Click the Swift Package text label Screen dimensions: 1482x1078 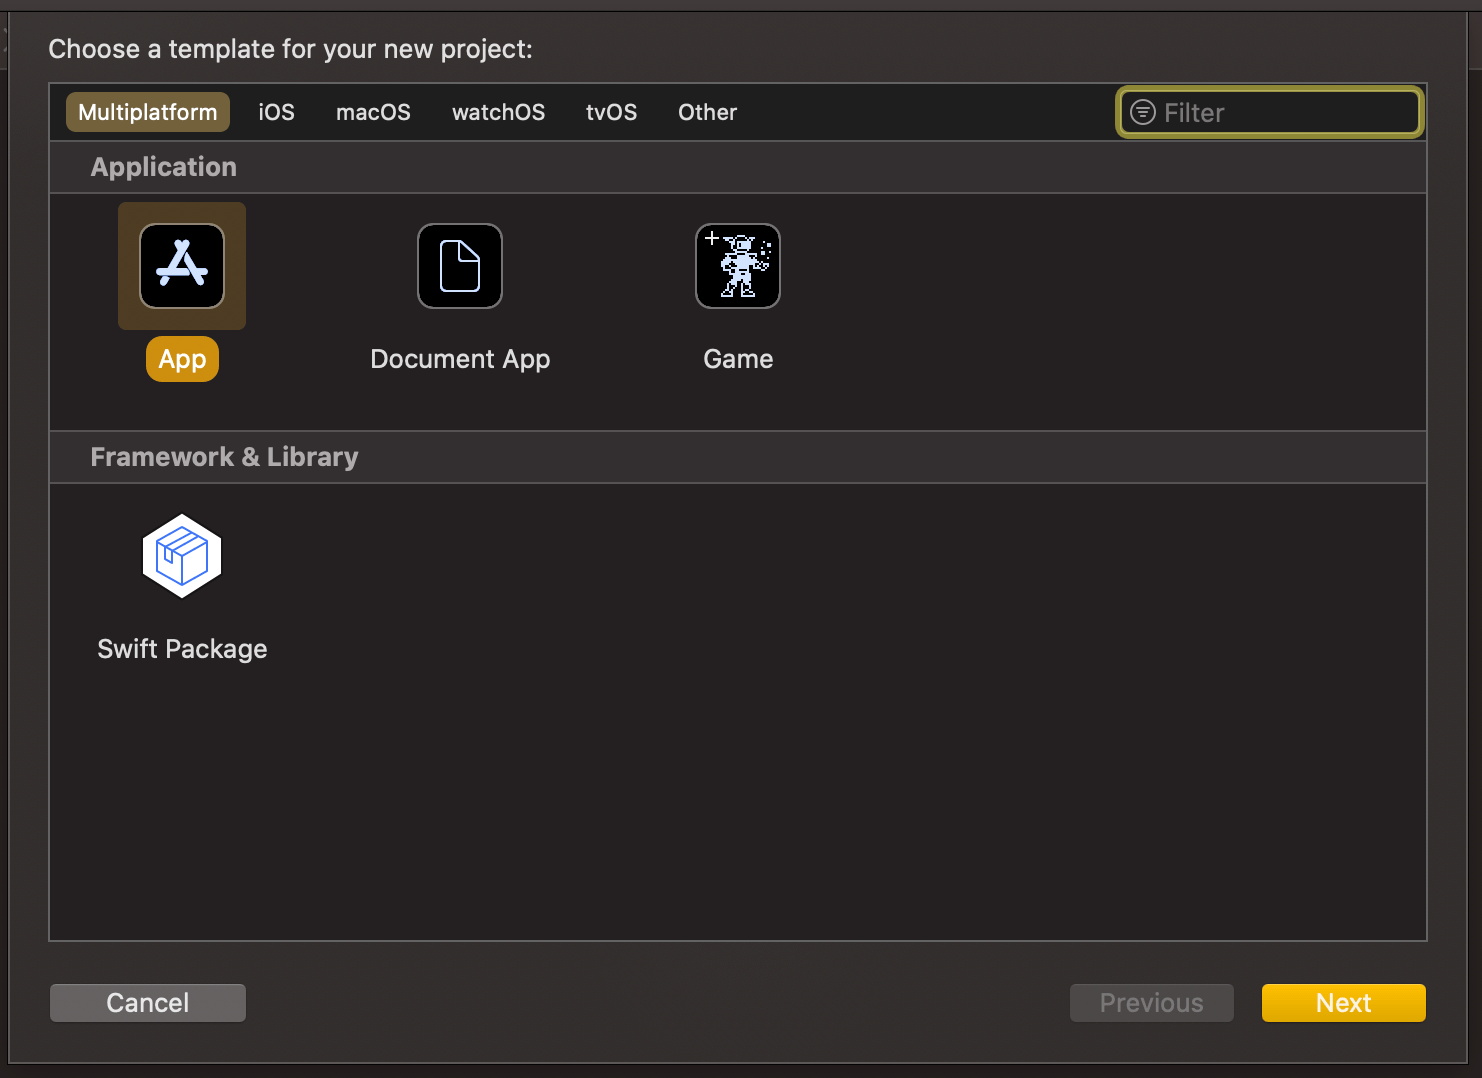click(182, 649)
